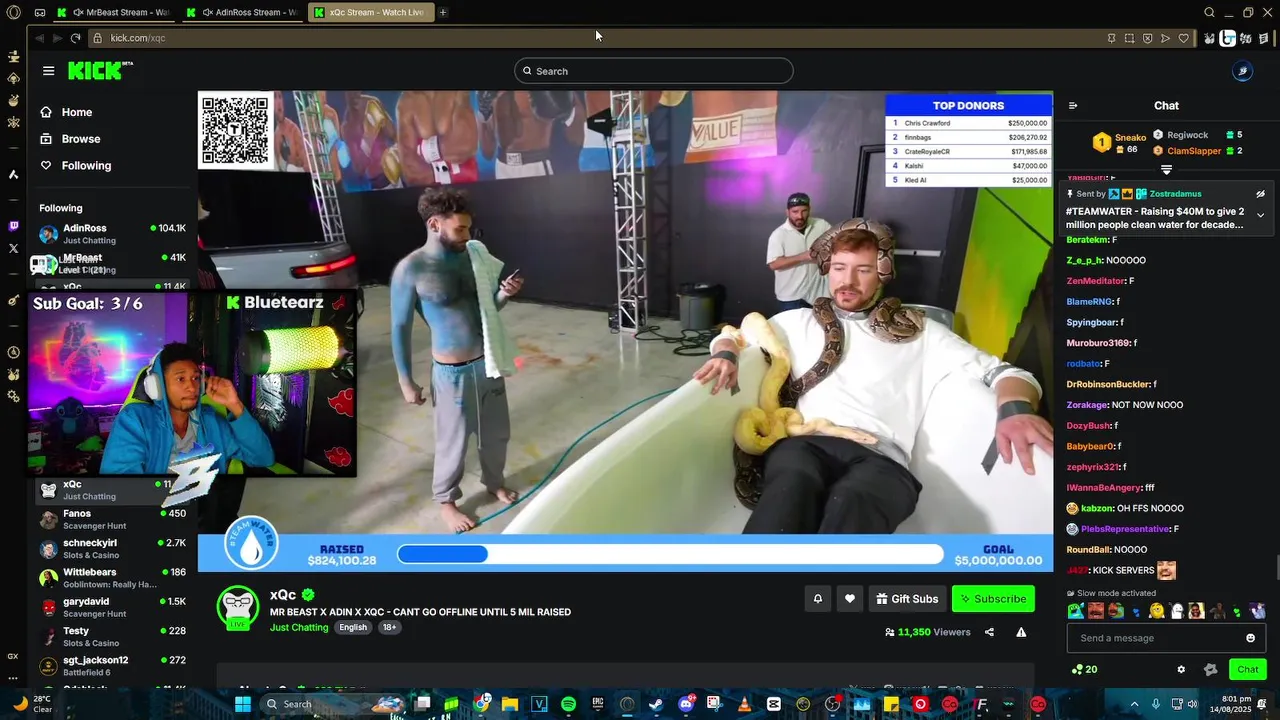1280x720 pixels.
Task: Open X icon in Opera sidebar
Action: [x=13, y=248]
